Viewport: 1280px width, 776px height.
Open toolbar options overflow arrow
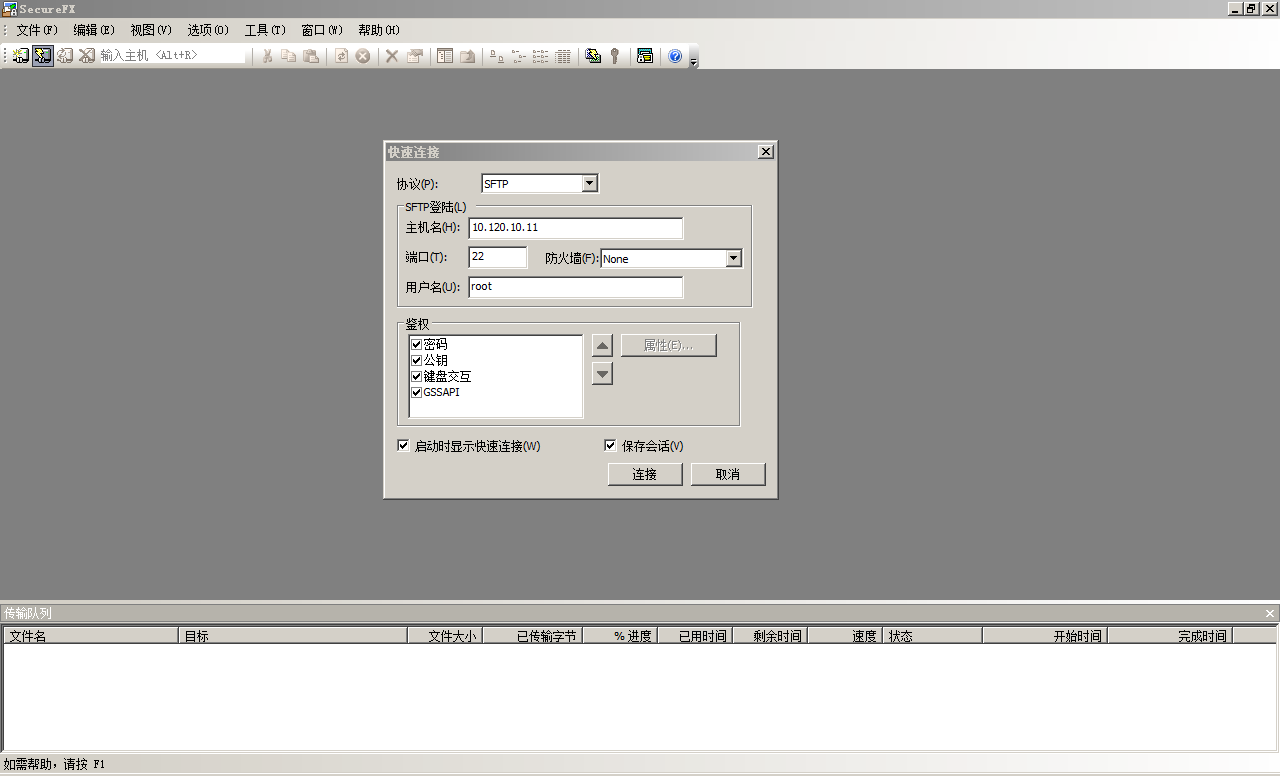click(694, 58)
